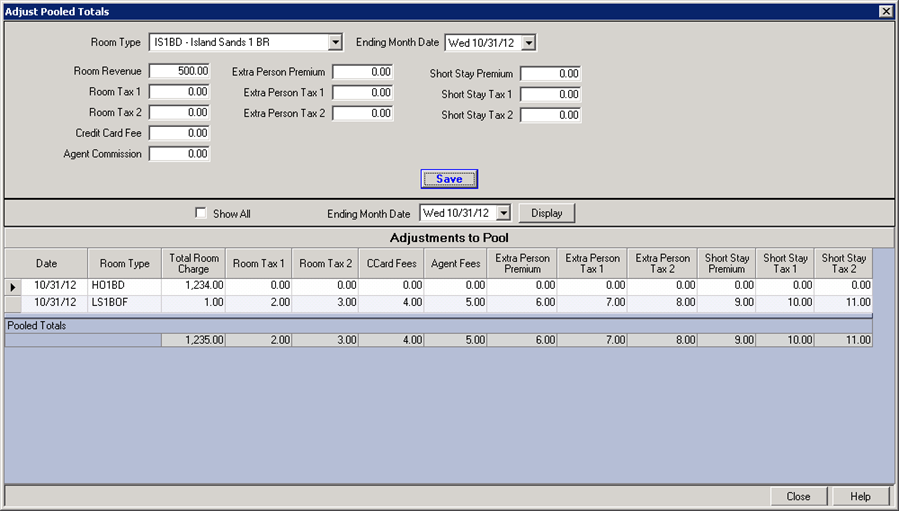Click the Short Stay Tax 2 field
The width and height of the screenshot is (899, 511).
tap(551, 115)
